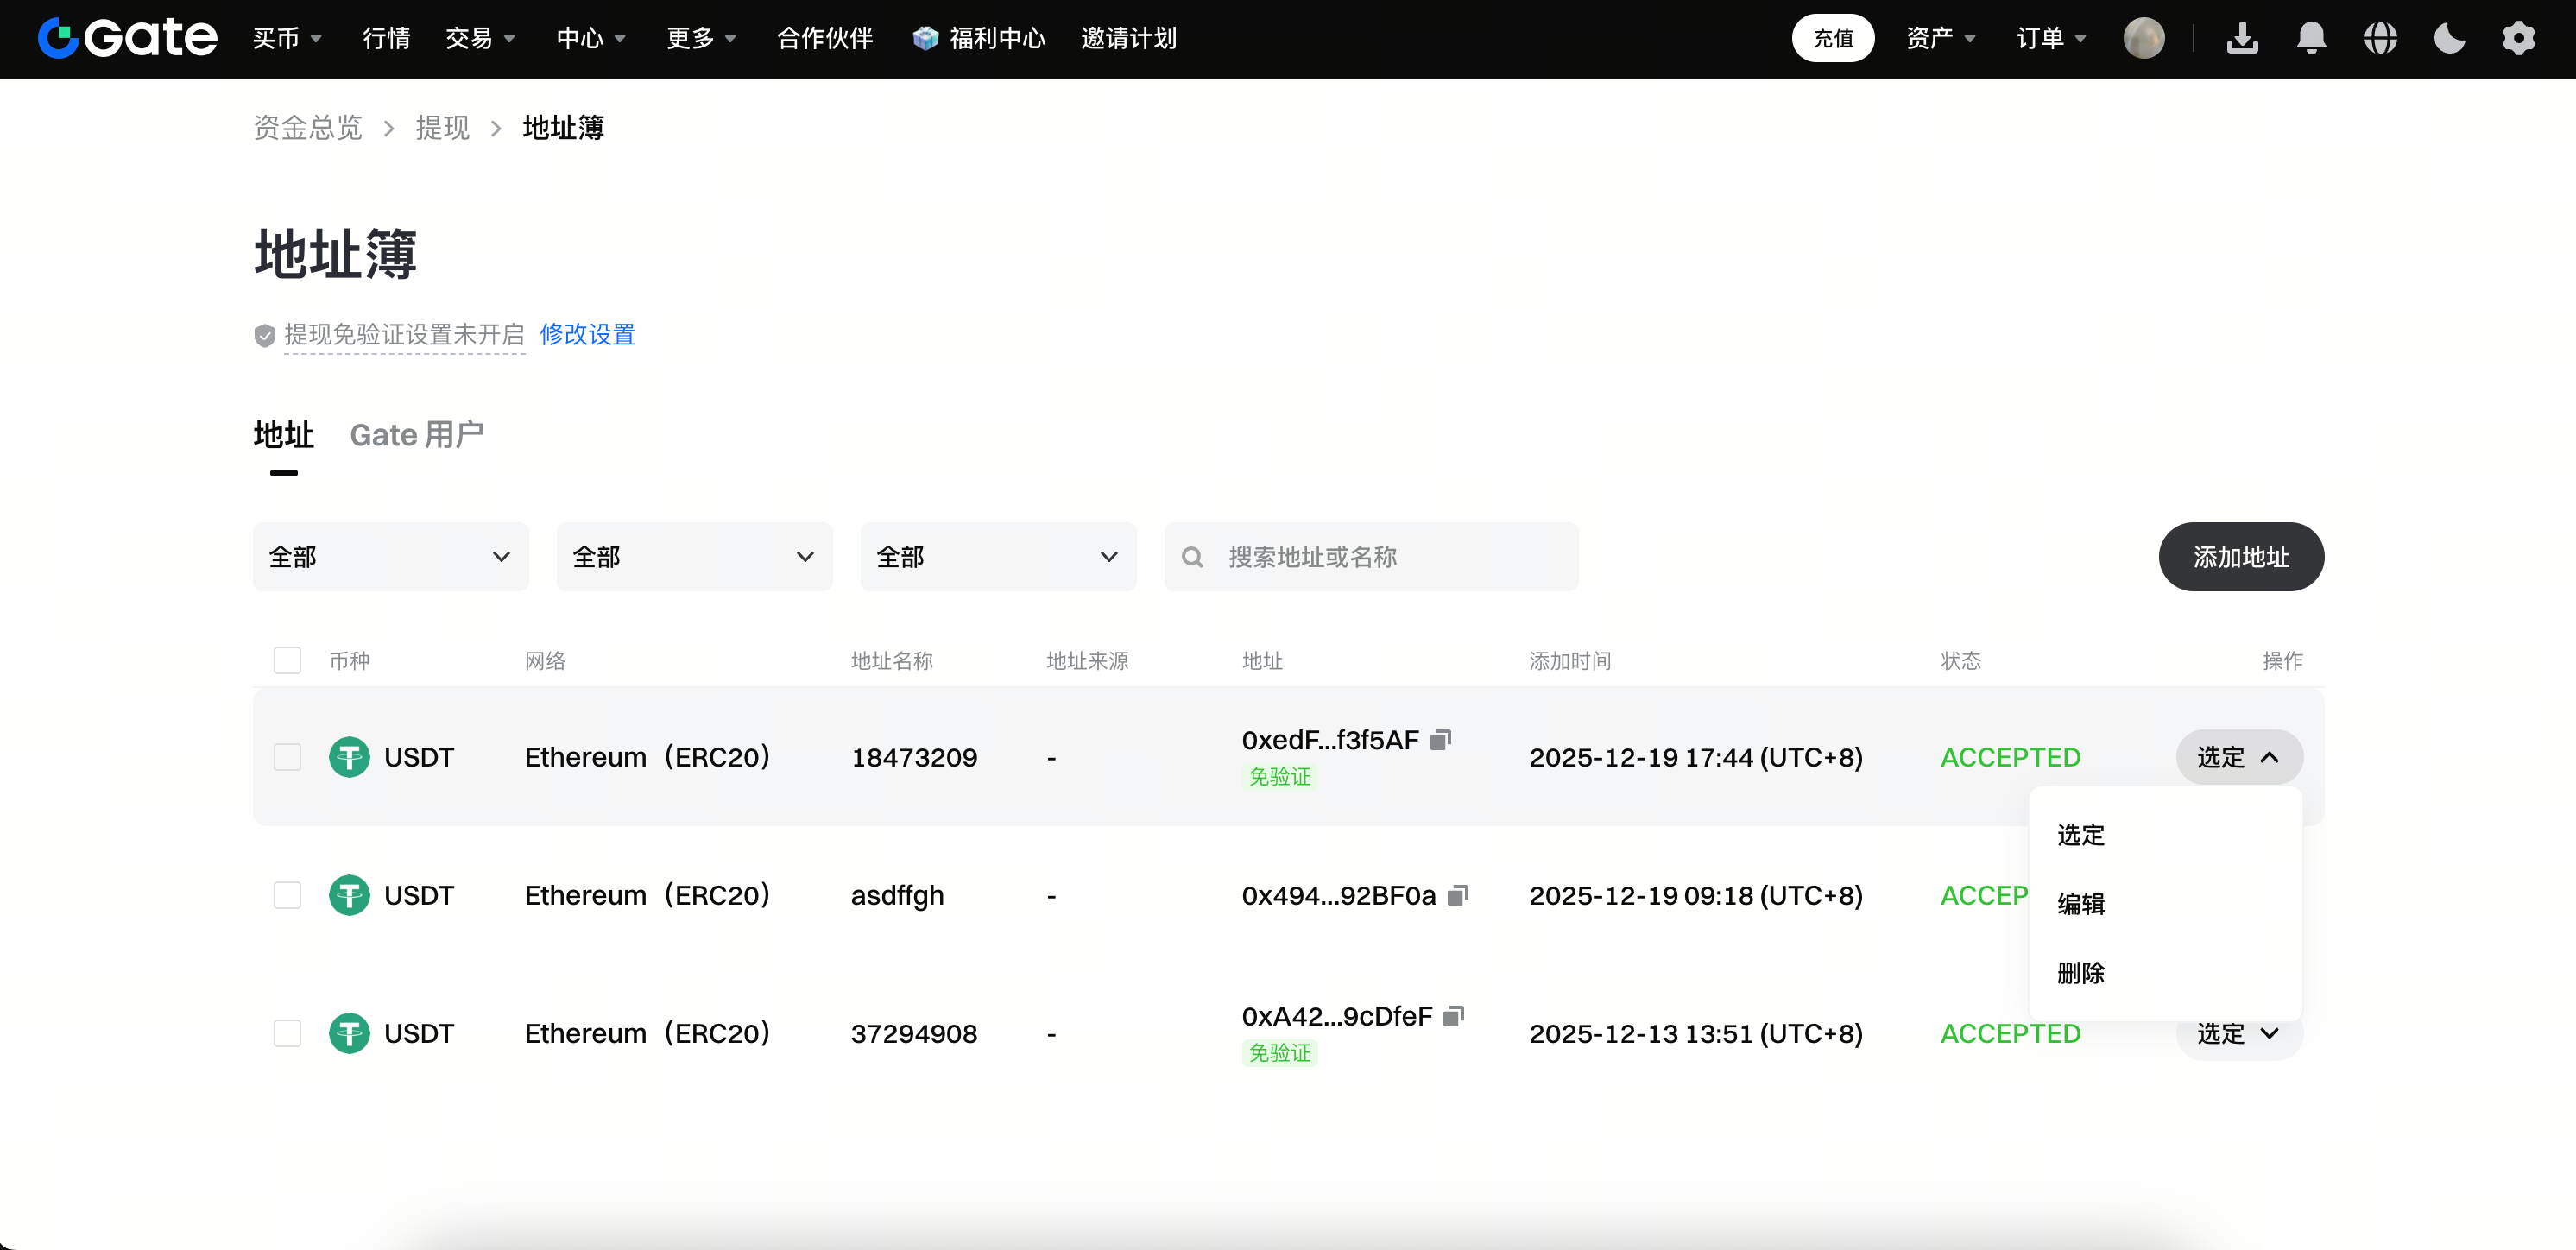Copy the 0xA42...9cDfeF address

click(x=1454, y=1016)
